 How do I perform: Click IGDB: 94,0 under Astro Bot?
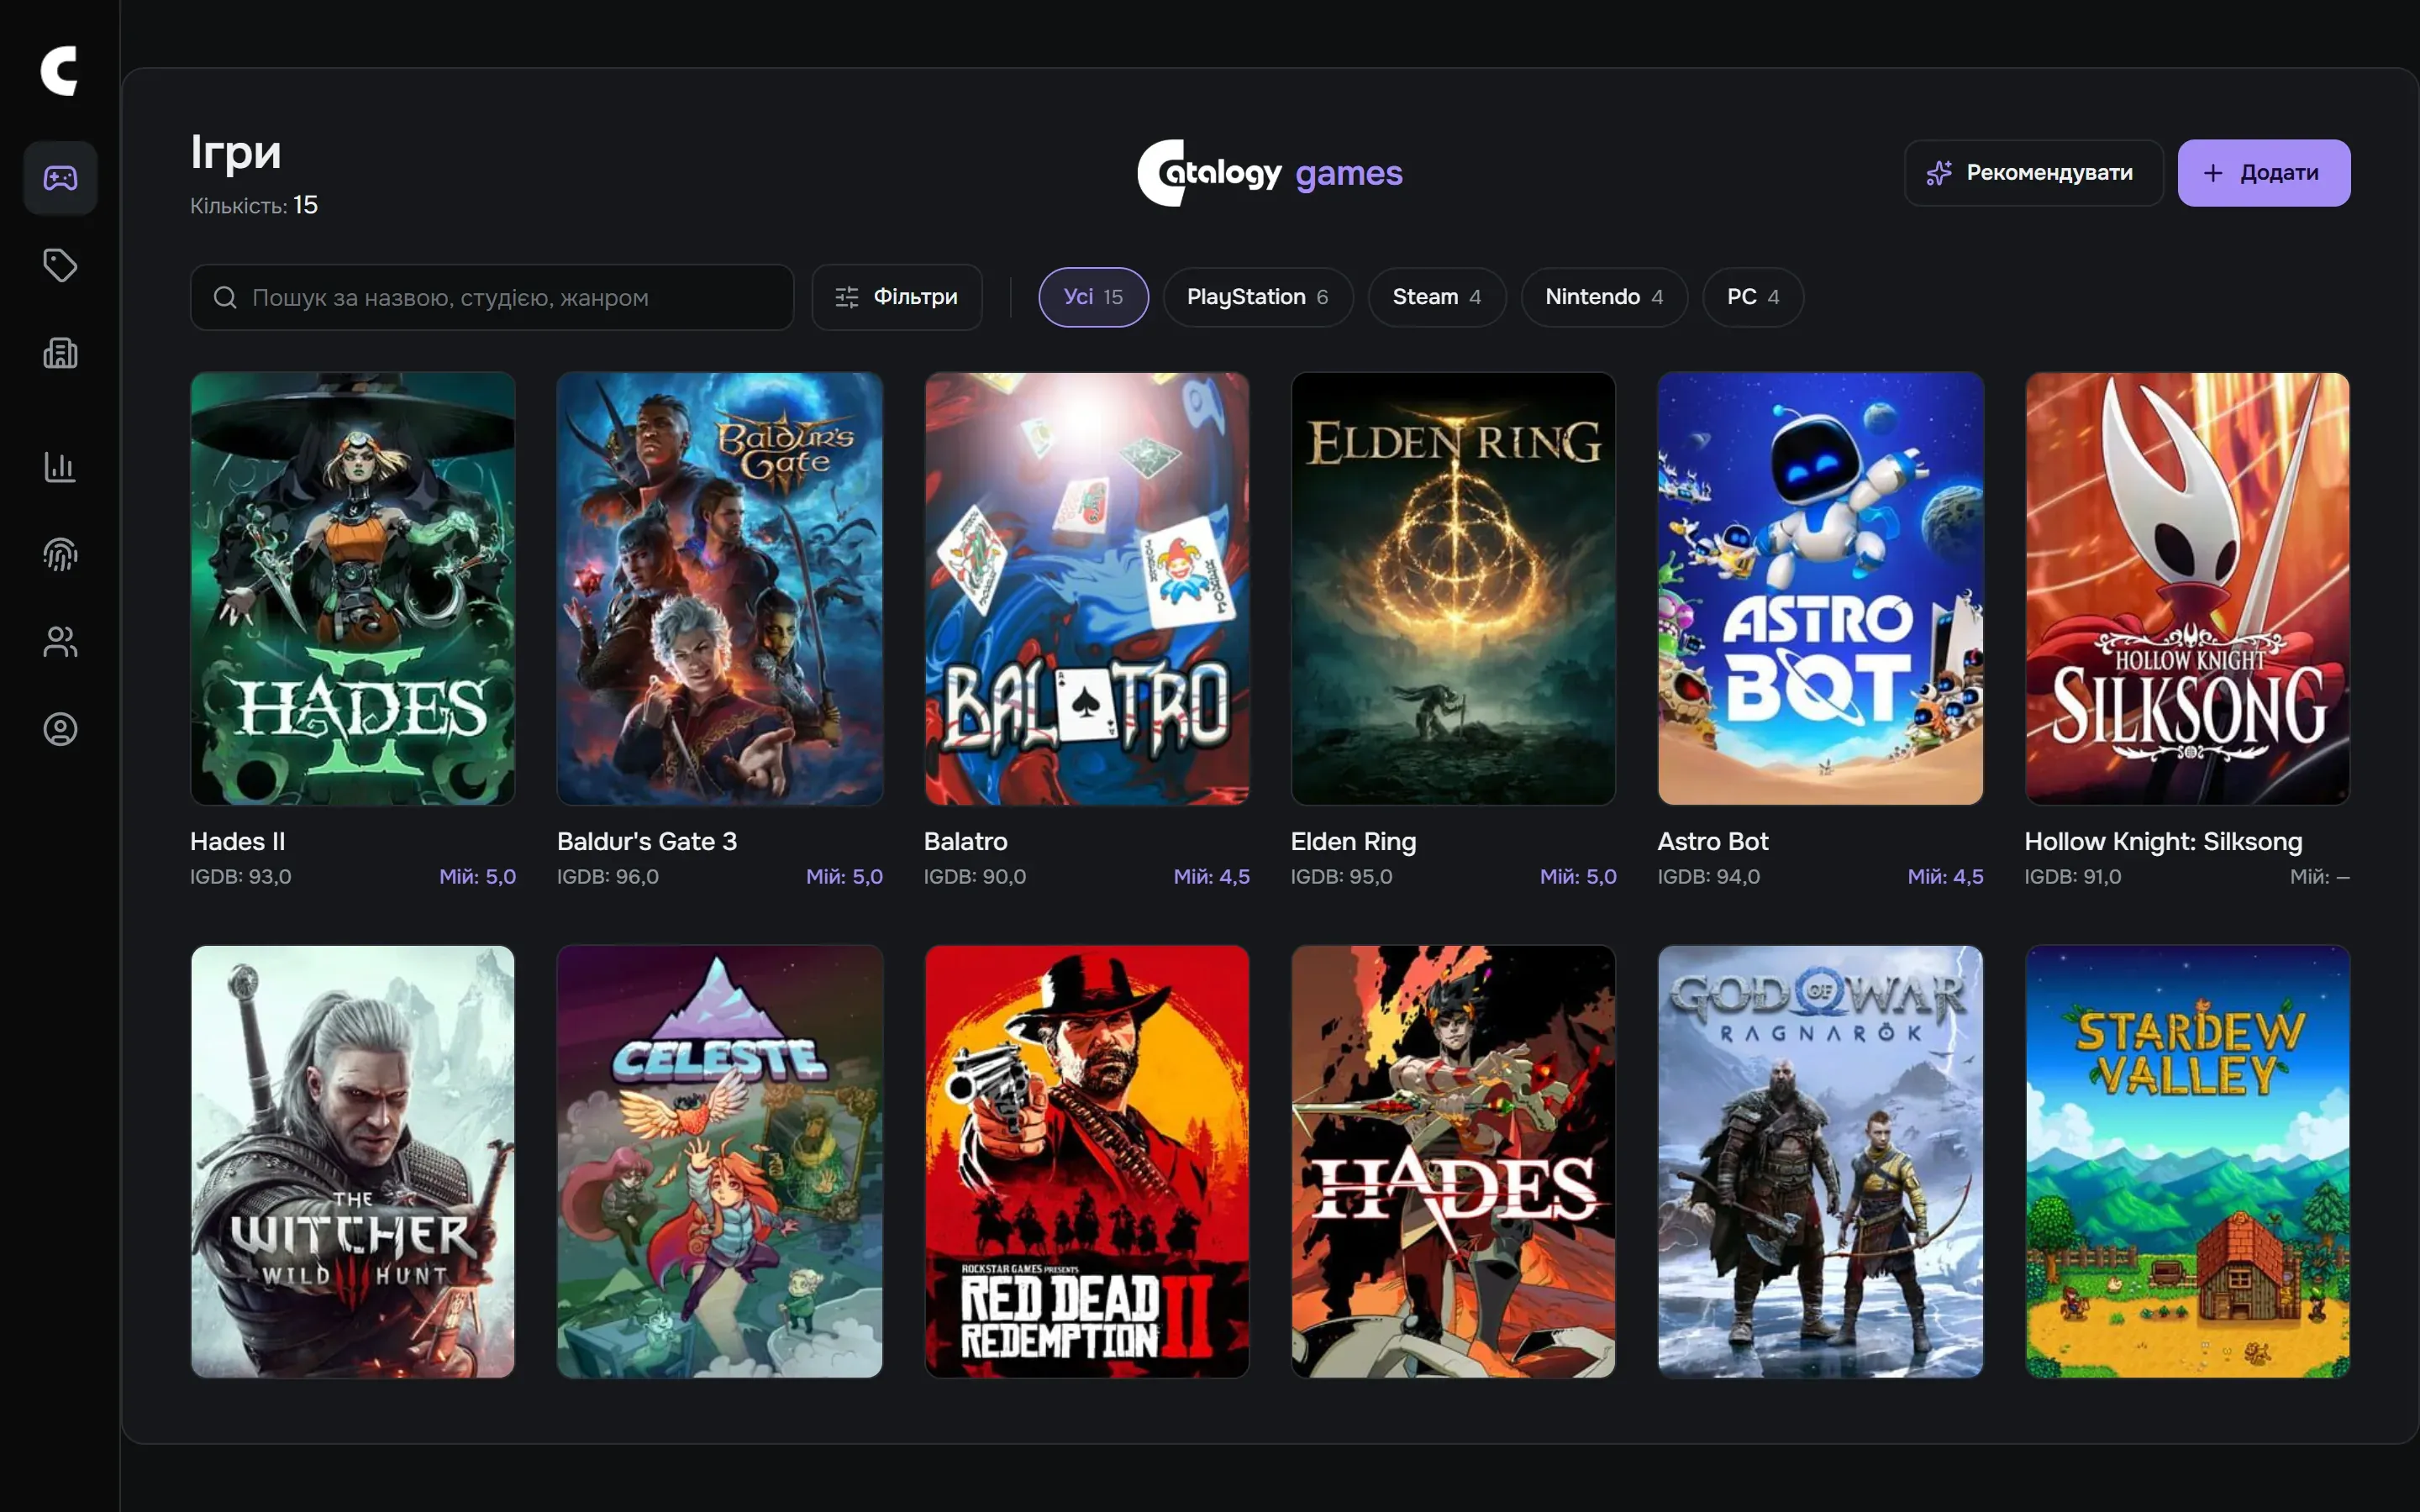click(1709, 877)
